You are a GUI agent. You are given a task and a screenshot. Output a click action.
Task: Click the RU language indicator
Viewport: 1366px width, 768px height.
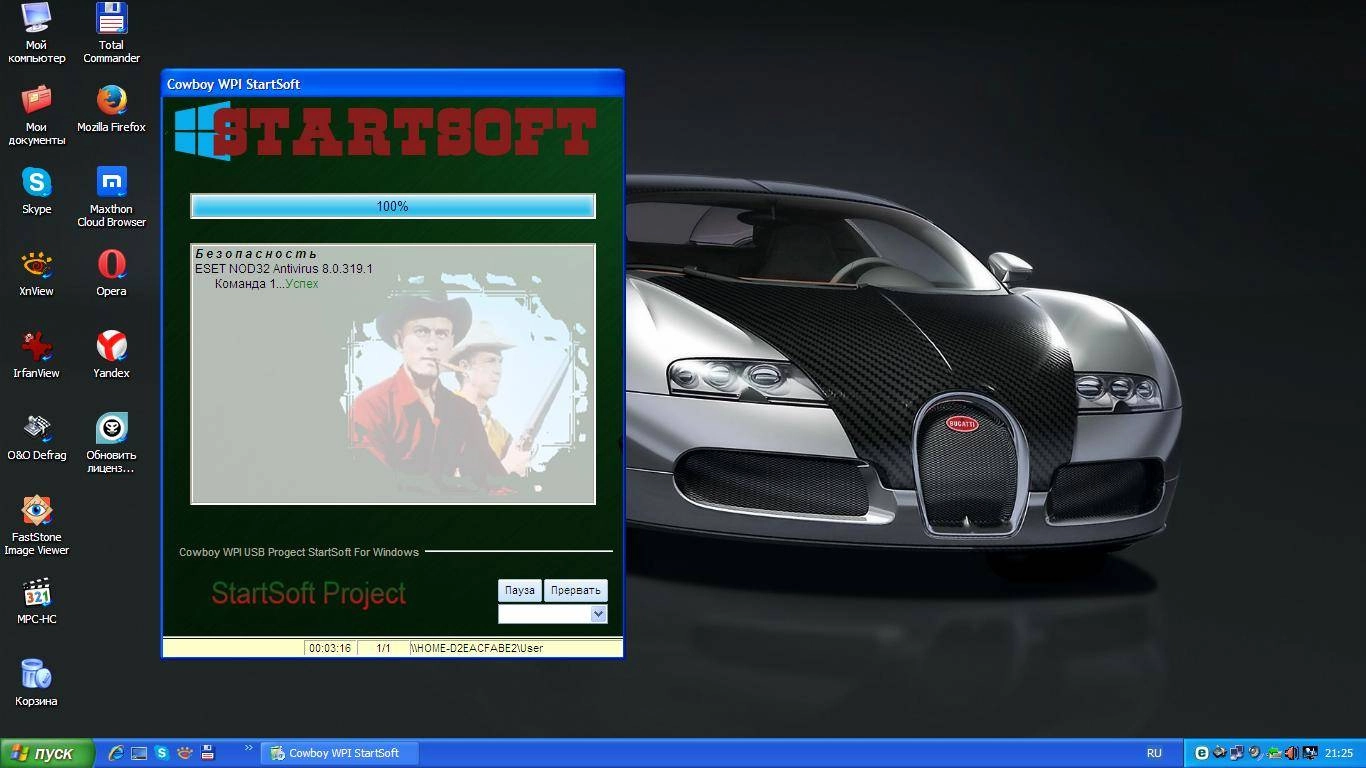[x=1154, y=753]
